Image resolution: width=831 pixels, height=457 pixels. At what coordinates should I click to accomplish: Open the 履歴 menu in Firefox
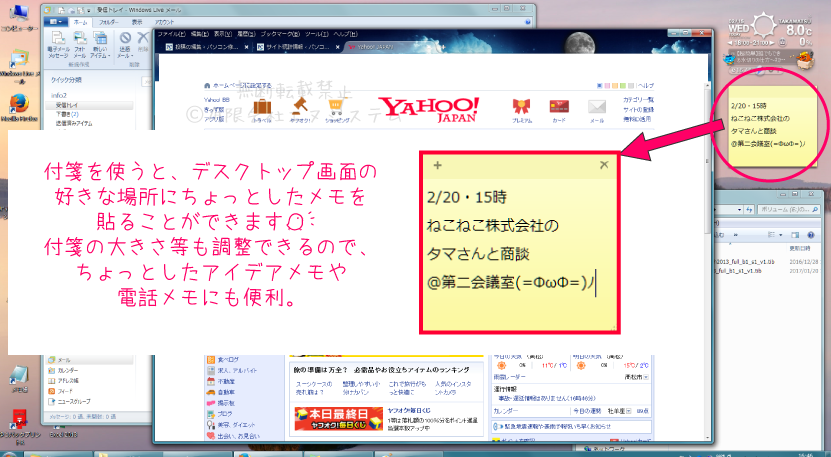246,34
